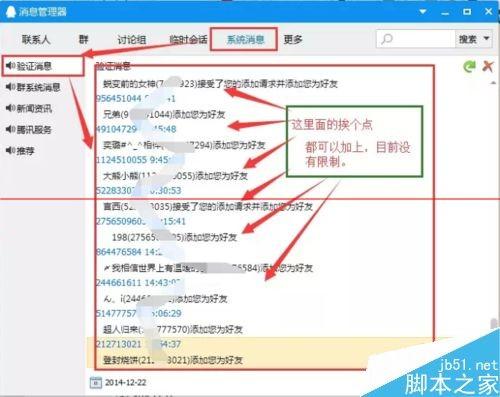Open the 更多 menu tab
The height and width of the screenshot is (397, 500).
(293, 40)
